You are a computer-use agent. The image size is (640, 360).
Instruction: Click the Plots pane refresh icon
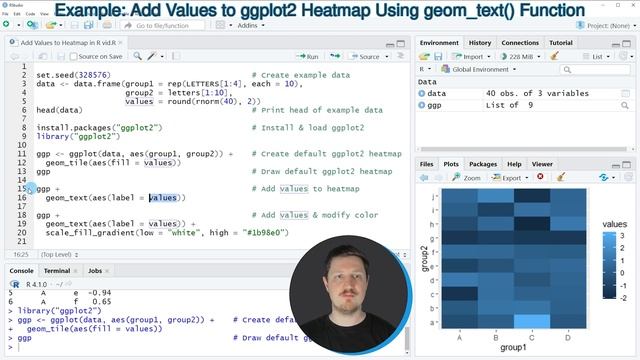(x=604, y=177)
